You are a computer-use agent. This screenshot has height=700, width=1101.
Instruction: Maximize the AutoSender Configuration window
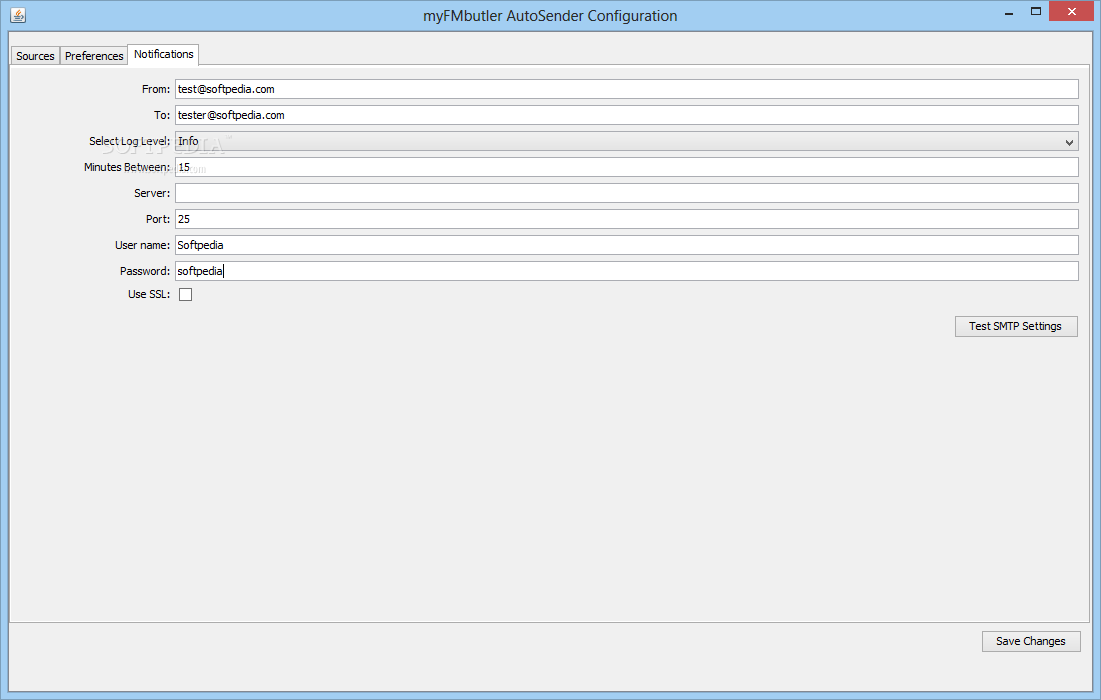[x=1036, y=11]
